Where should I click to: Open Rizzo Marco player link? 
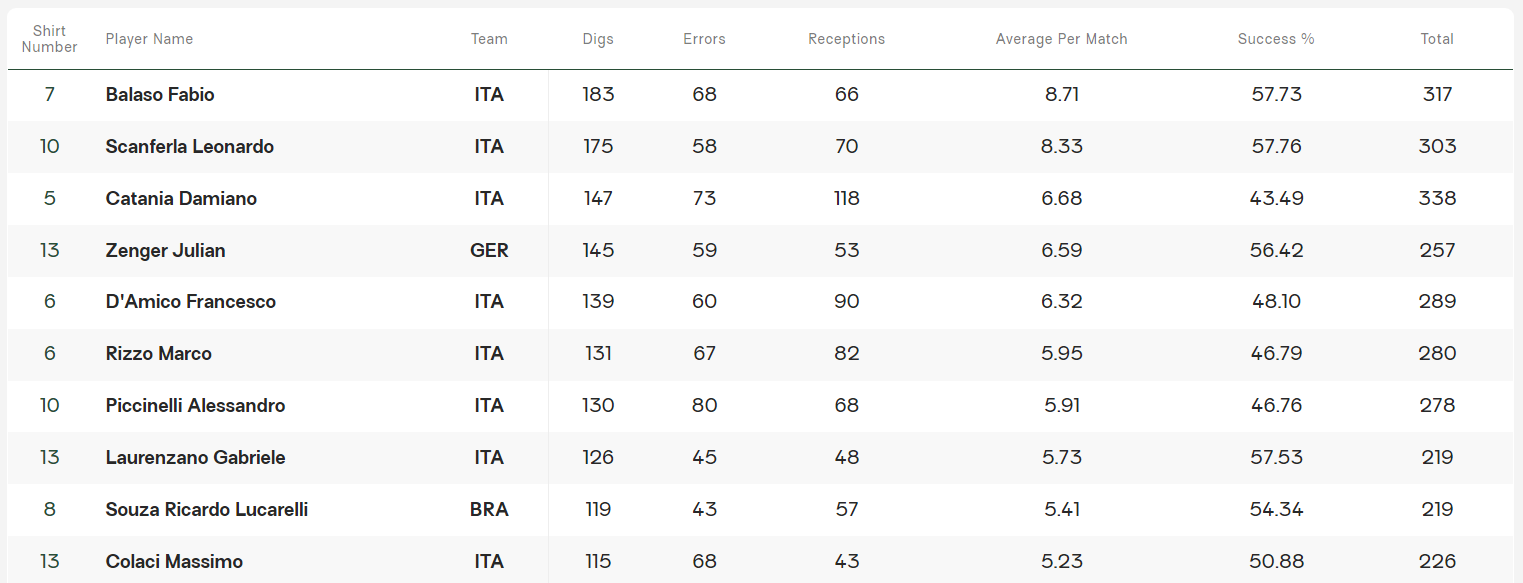click(158, 354)
